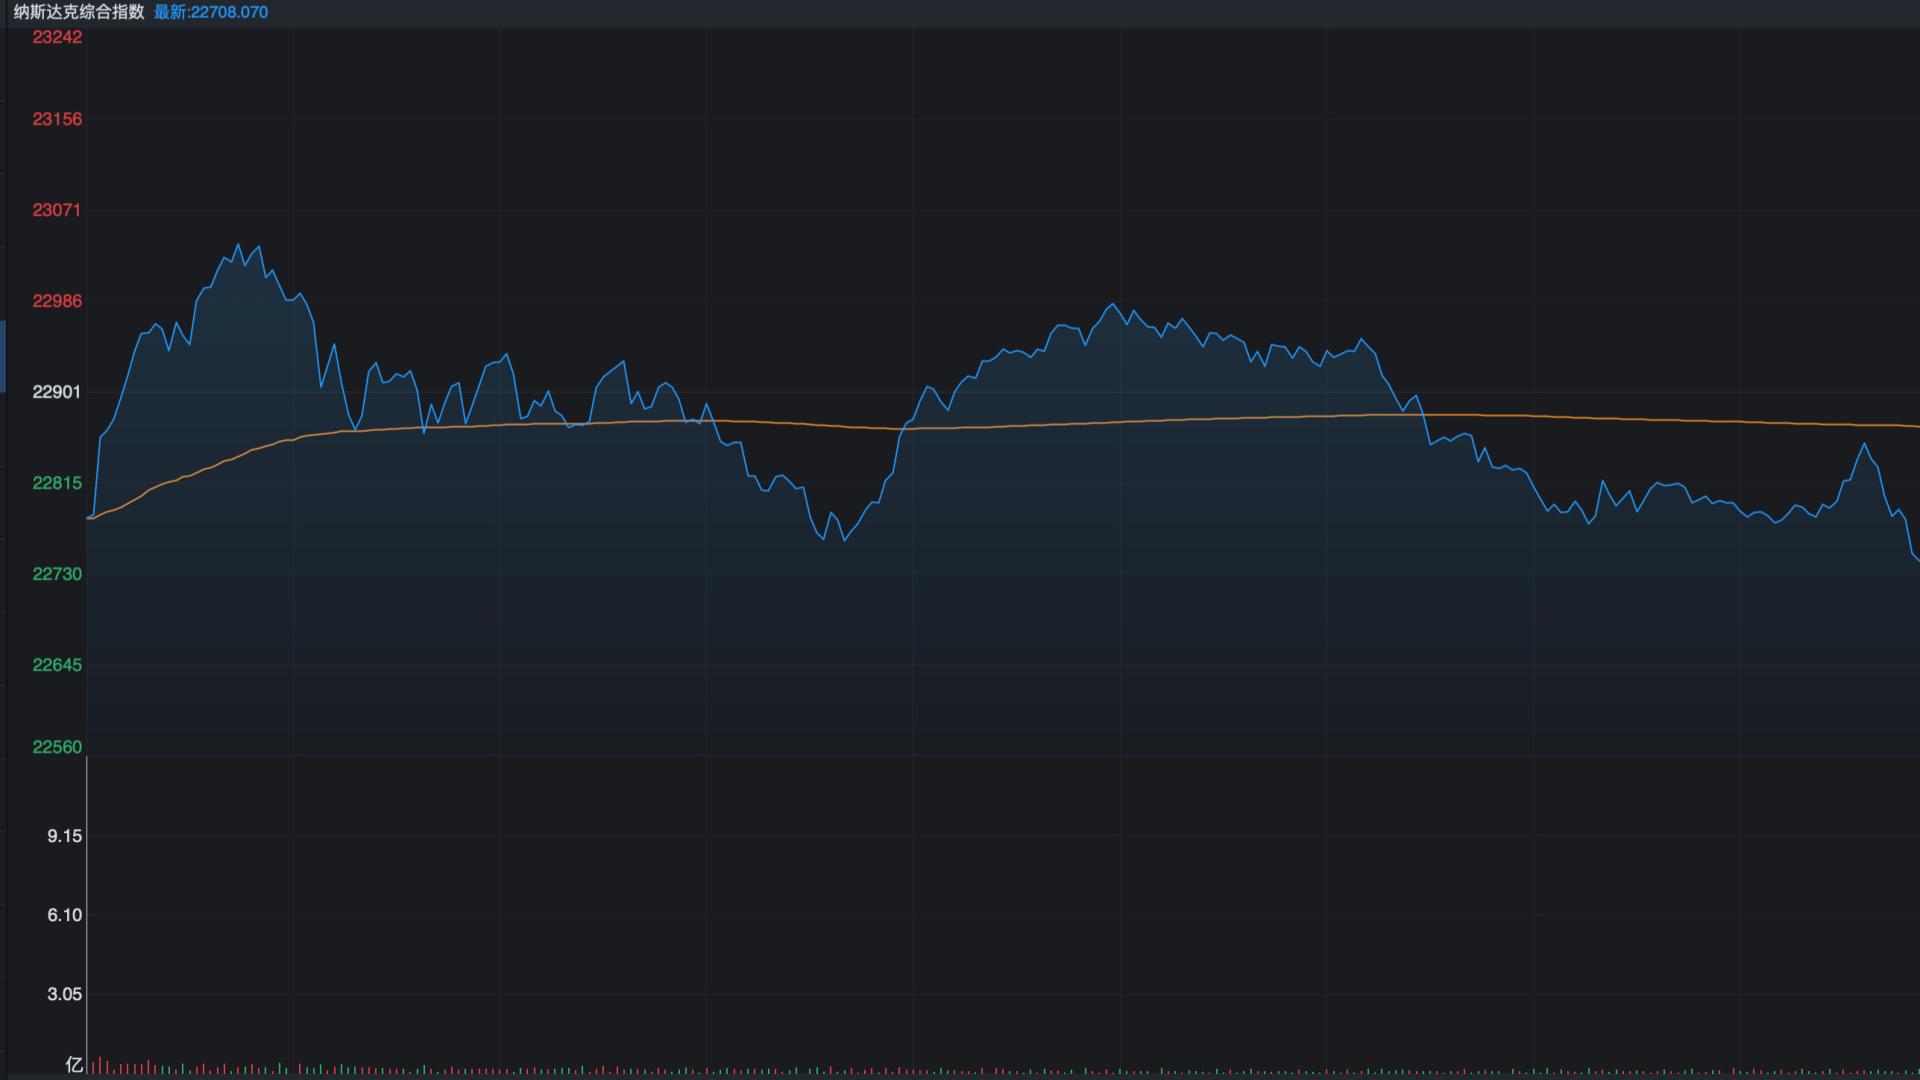The width and height of the screenshot is (1920, 1080).
Task: Click the 最新:22708.070 latest price label
Action: 211,12
